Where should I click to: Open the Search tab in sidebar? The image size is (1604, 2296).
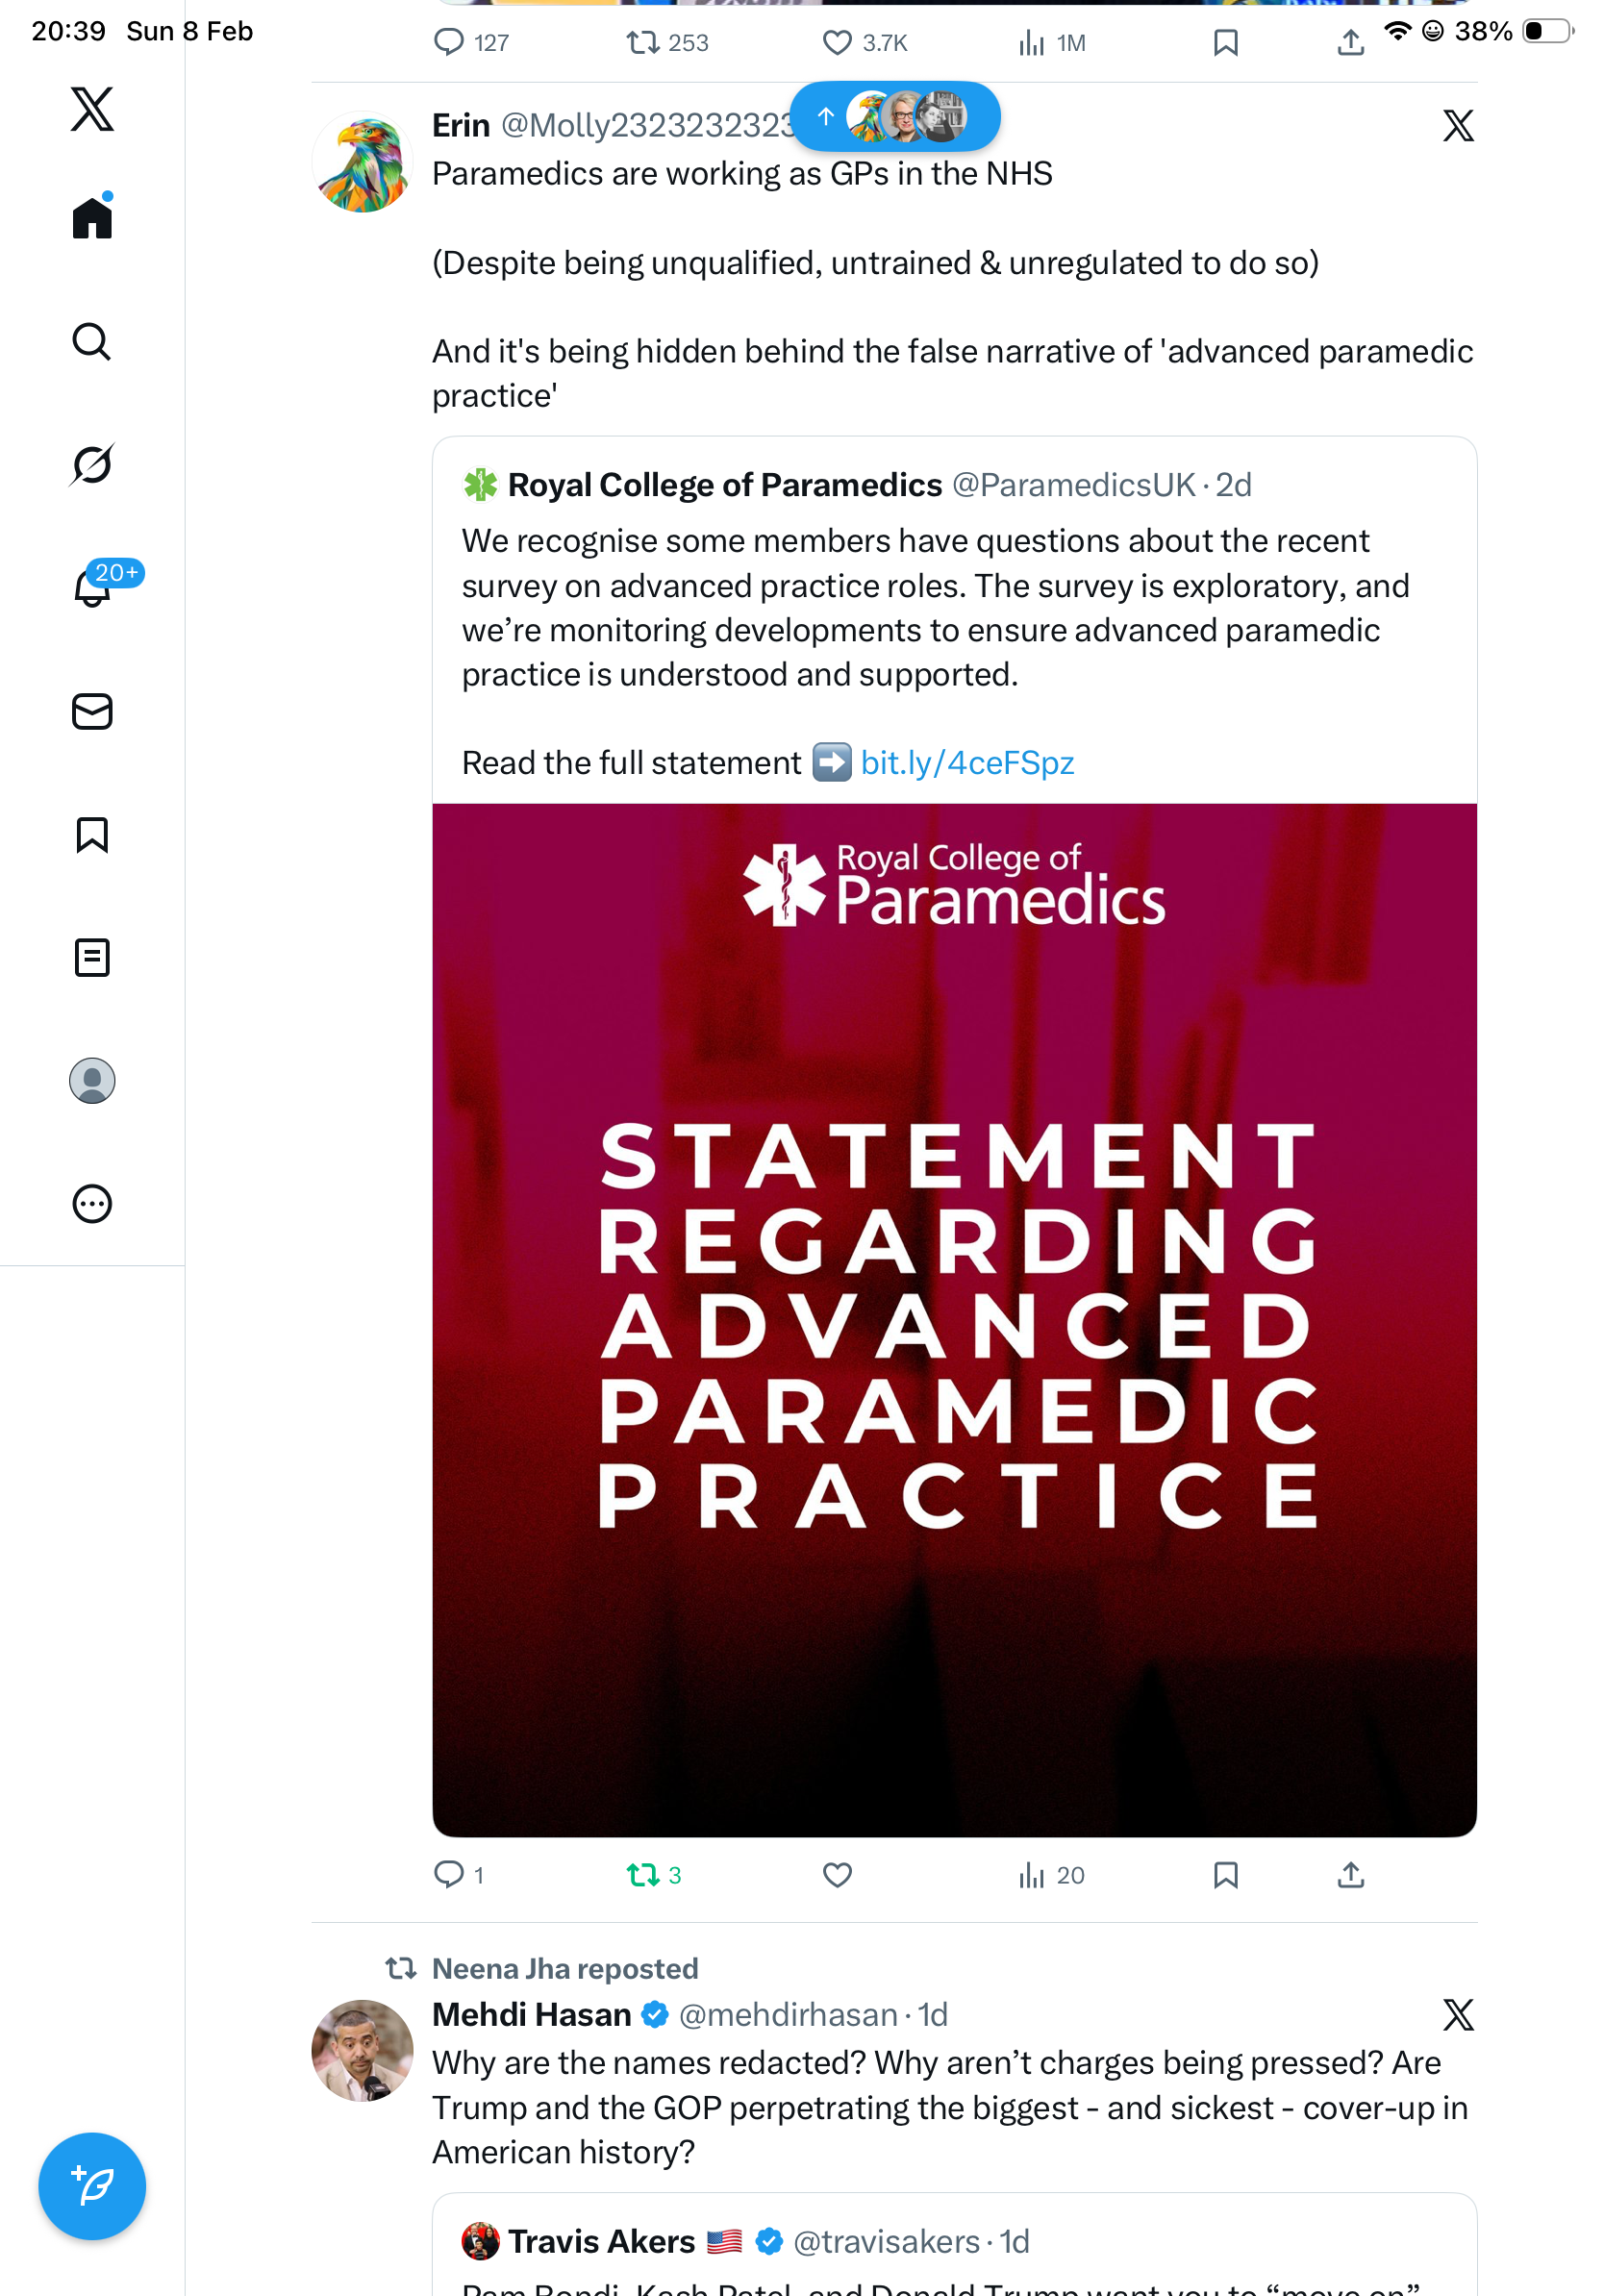point(92,342)
